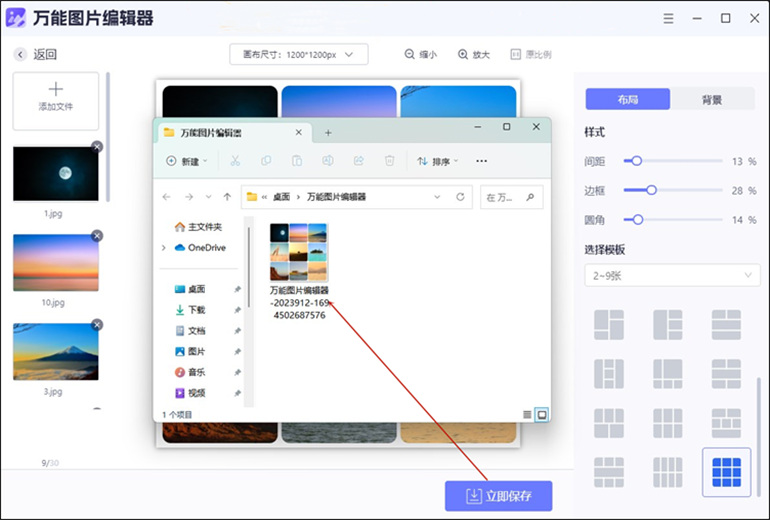The image size is (770, 520).
Task: Click 桌面 in the address breadcrumb
Action: 281,197
